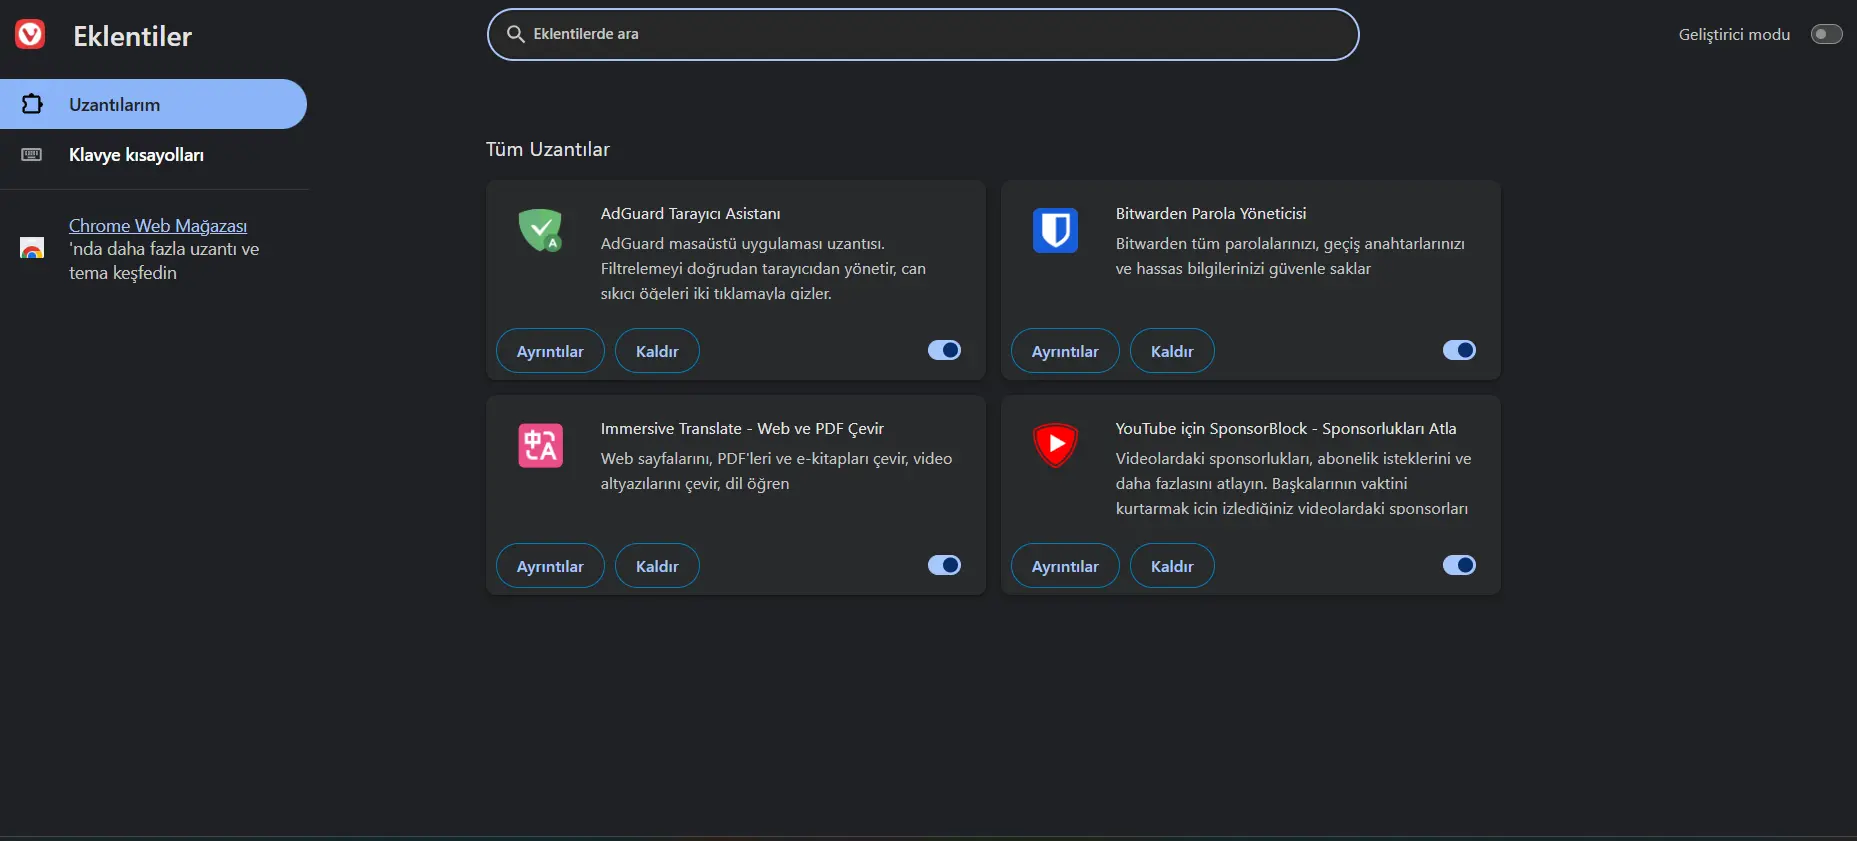Click the Immersive Translate icon
Image resolution: width=1857 pixels, height=841 pixels.
(540, 445)
